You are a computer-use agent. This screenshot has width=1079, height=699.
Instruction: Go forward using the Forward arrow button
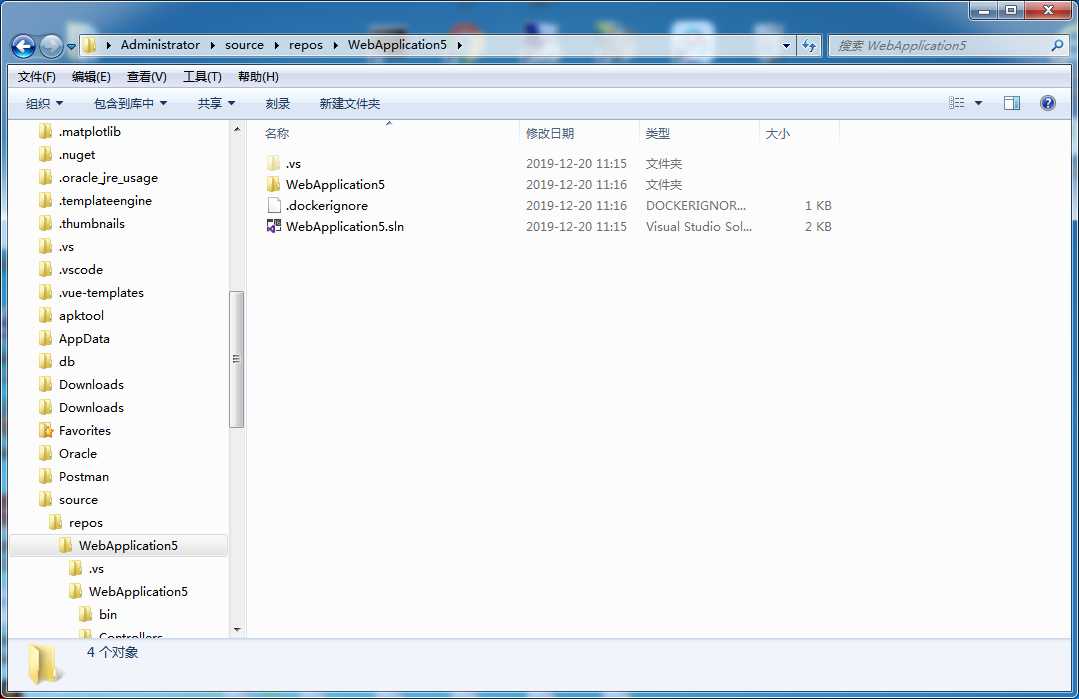tap(51, 46)
